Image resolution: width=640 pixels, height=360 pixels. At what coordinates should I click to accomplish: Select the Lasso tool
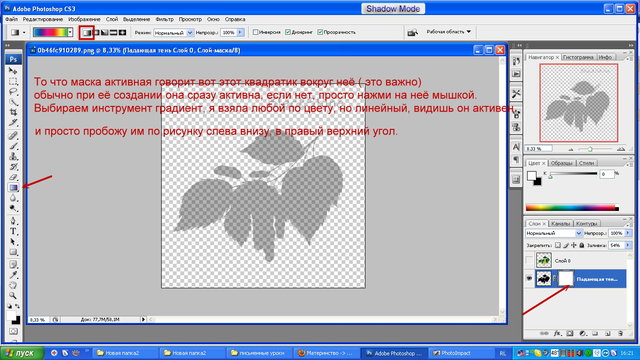click(13, 91)
